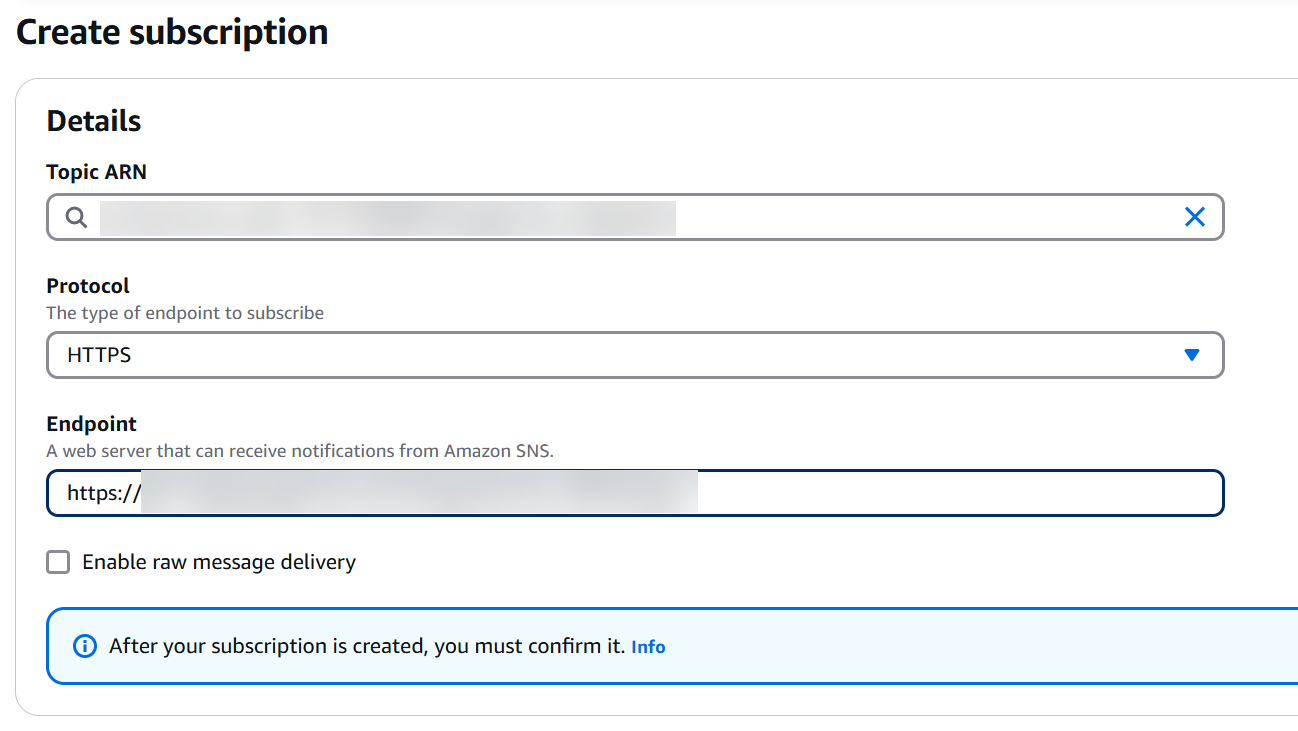
Task: Open the Info link about confirming subscription
Action: point(648,647)
